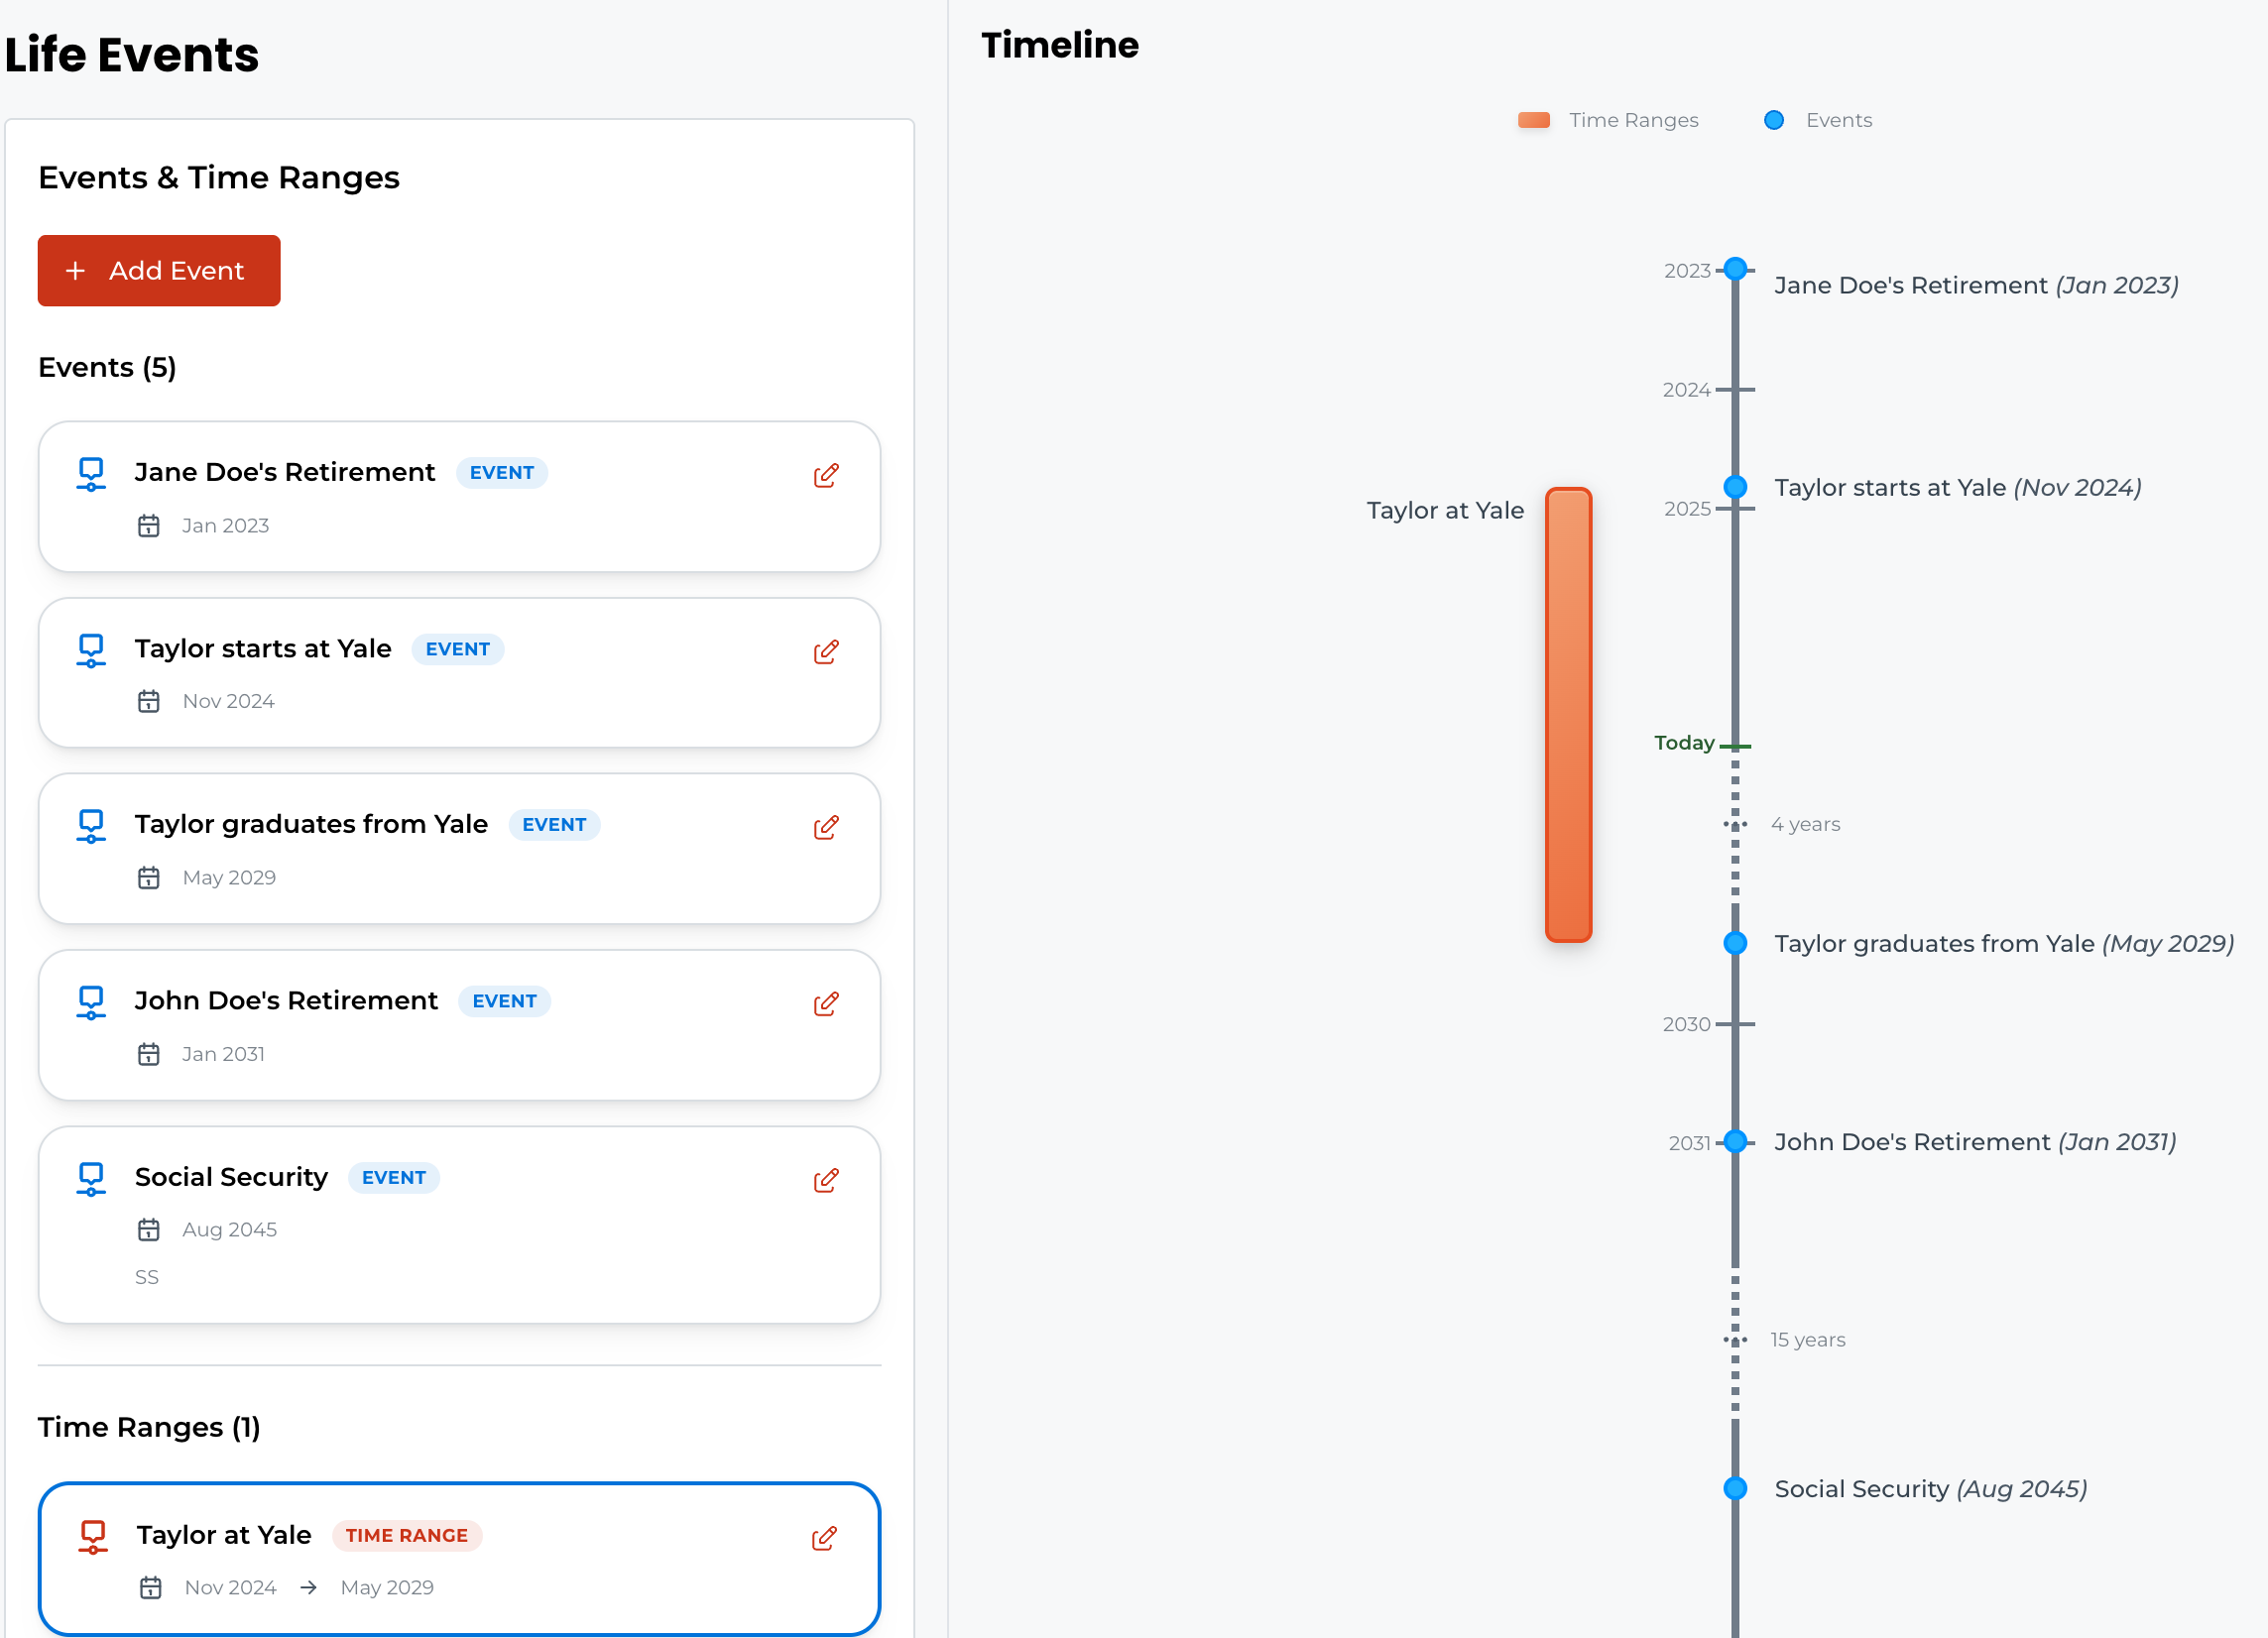Edit the Taylor at Yale time range

(823, 1538)
